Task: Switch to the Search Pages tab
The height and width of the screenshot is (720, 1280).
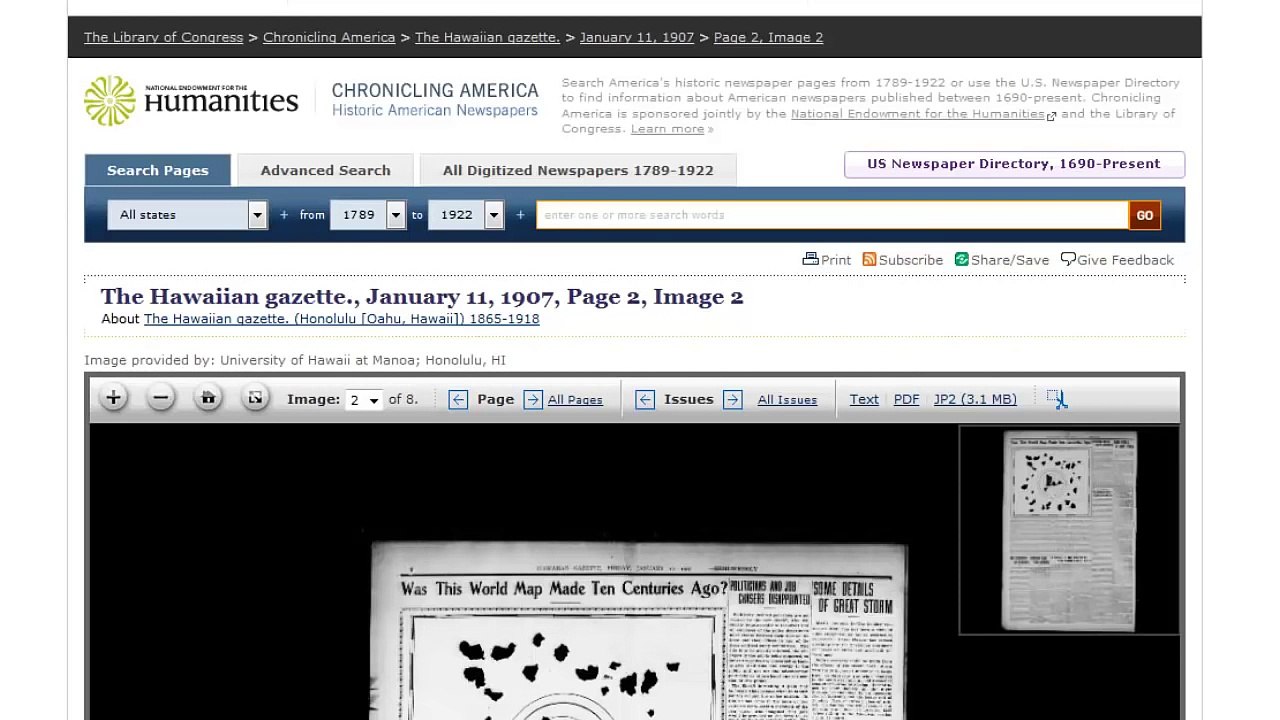Action: coord(158,170)
